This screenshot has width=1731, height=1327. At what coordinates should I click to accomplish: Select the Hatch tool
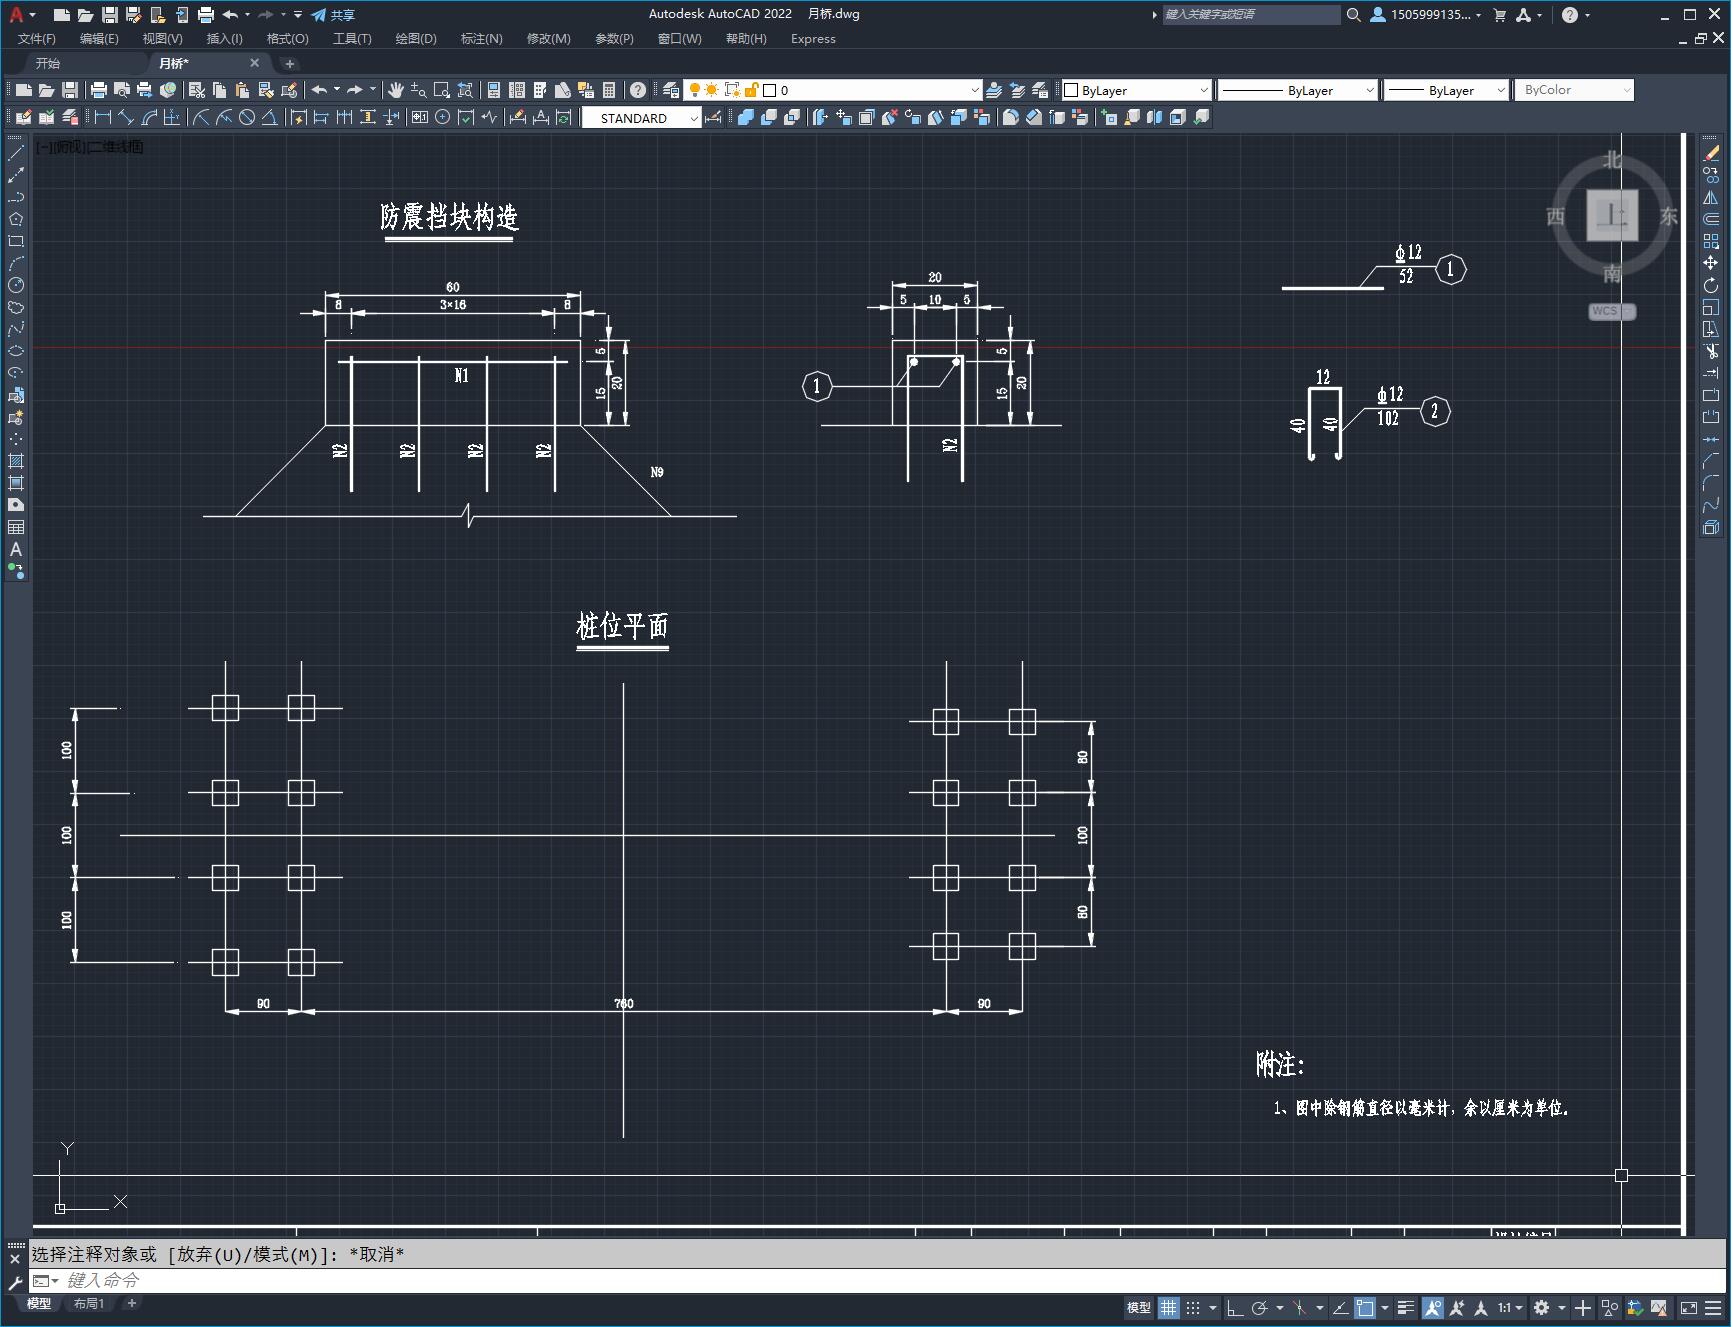point(16,461)
